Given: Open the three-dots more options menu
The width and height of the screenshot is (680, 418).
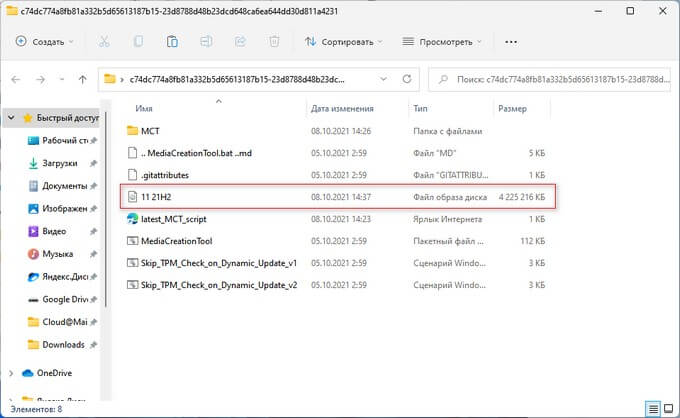Looking at the screenshot, I should pyautogui.click(x=511, y=42).
